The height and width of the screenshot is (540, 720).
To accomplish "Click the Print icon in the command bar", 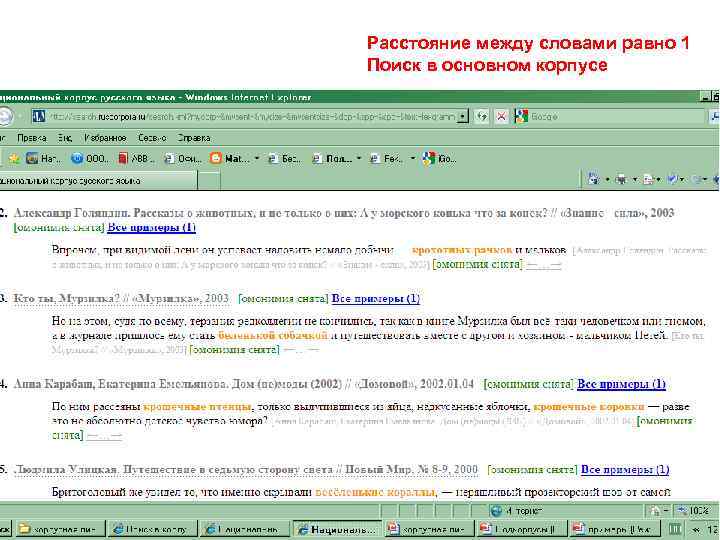I will point(621,179).
